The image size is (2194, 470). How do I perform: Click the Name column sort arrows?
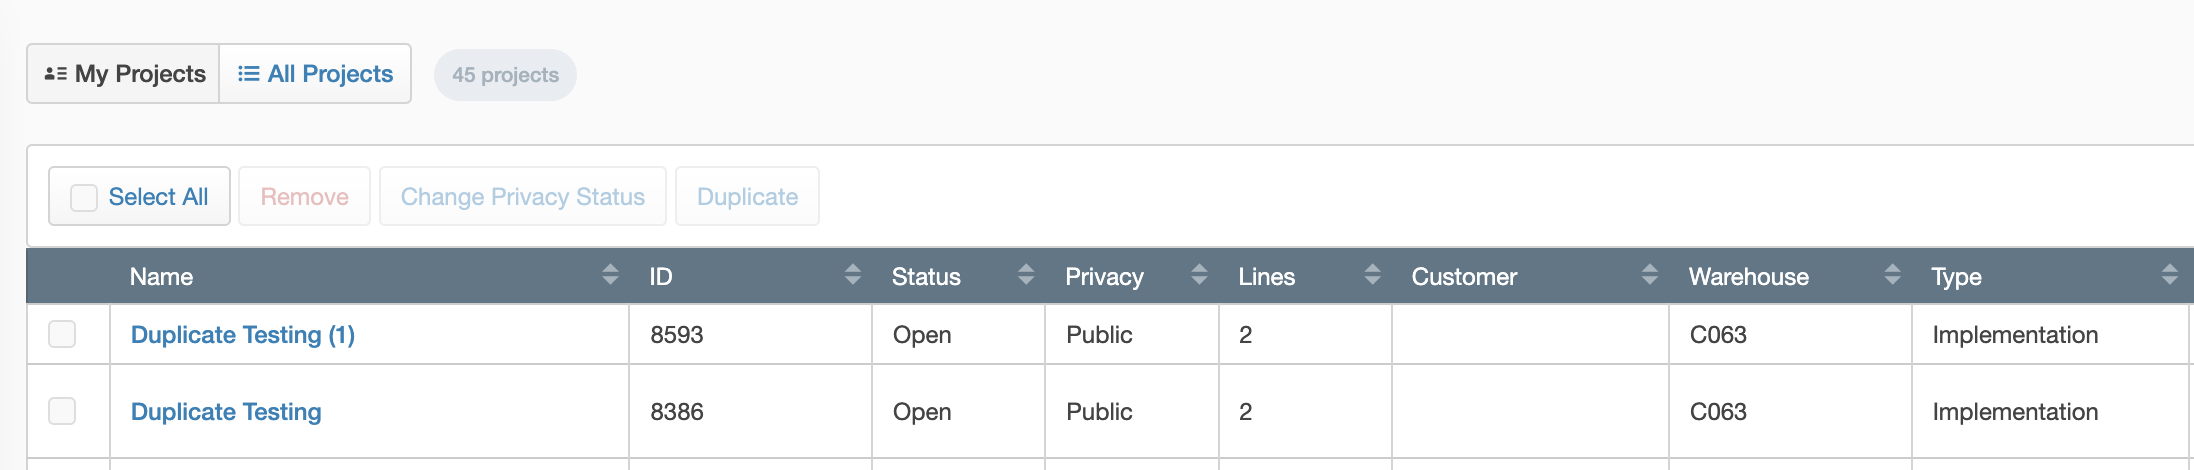pyautogui.click(x=610, y=275)
